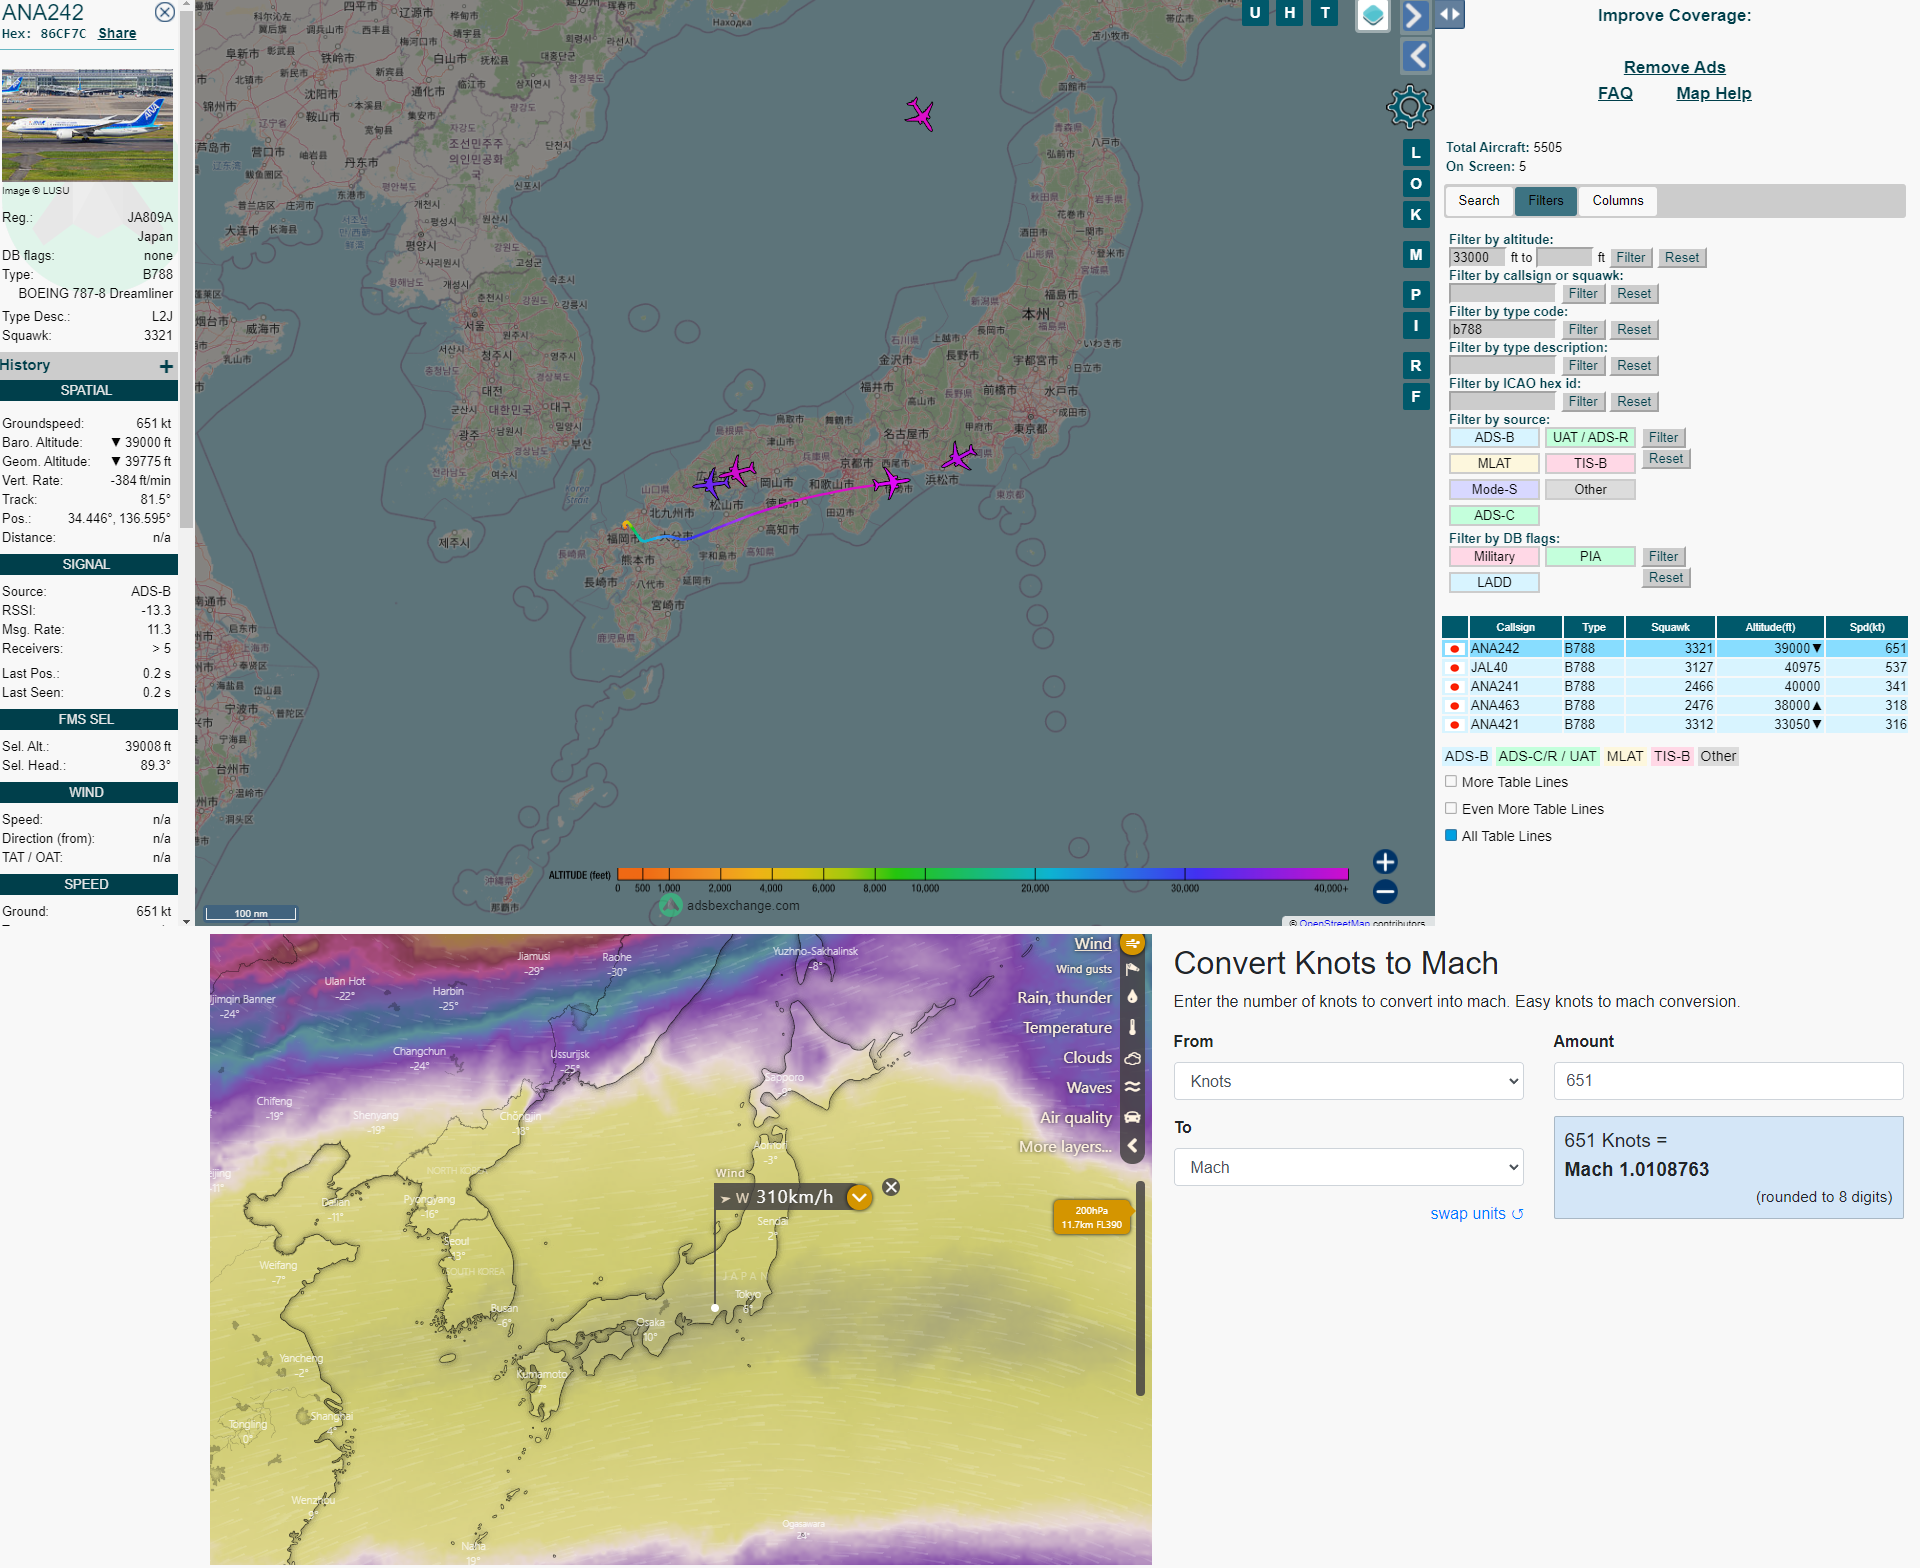Enable the Even More Table Lines checkbox
The image size is (1920, 1568).
click(1451, 809)
